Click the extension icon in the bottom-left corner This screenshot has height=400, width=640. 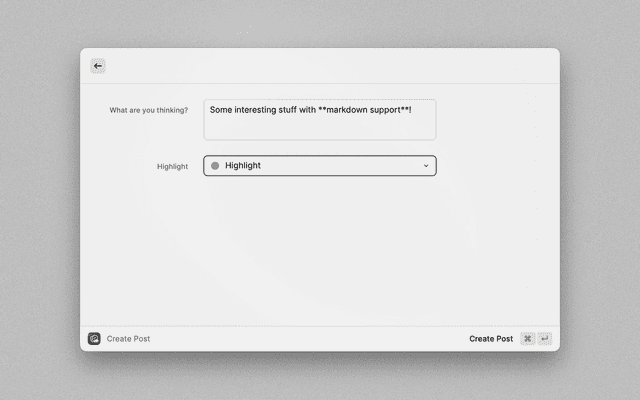tap(94, 339)
